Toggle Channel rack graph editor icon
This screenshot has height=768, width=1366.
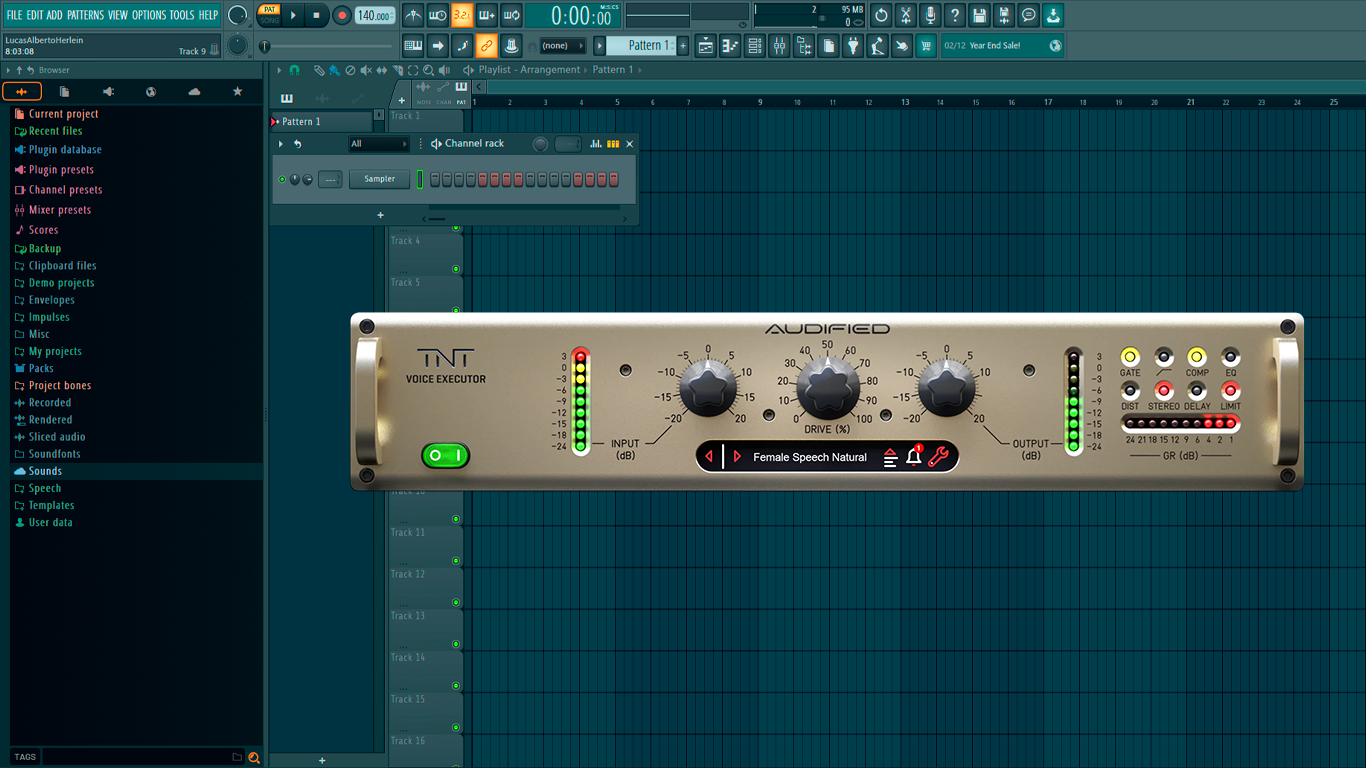pos(596,144)
